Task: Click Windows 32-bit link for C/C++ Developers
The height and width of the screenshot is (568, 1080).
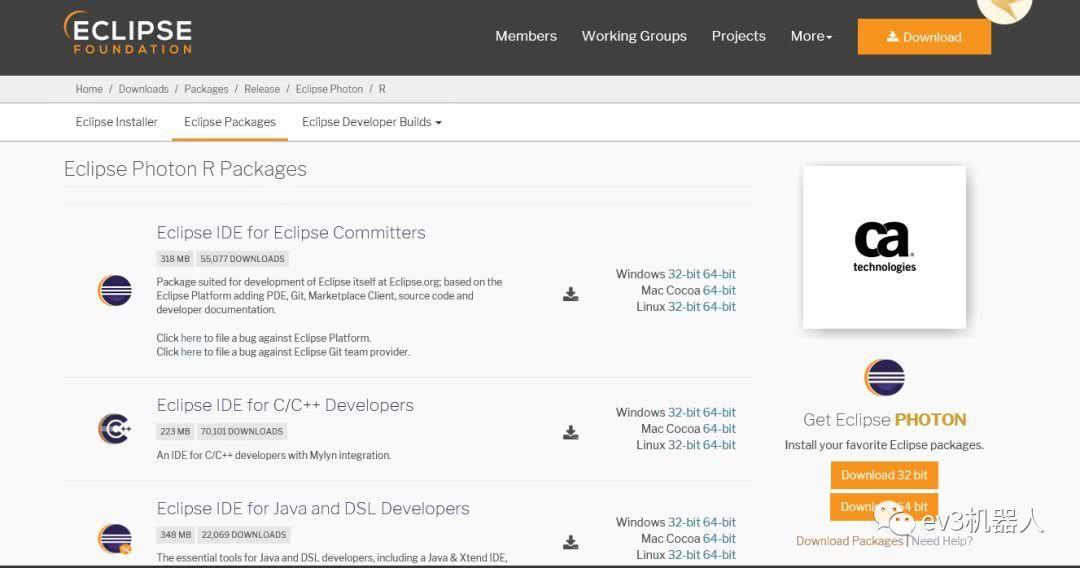Action: (x=684, y=412)
